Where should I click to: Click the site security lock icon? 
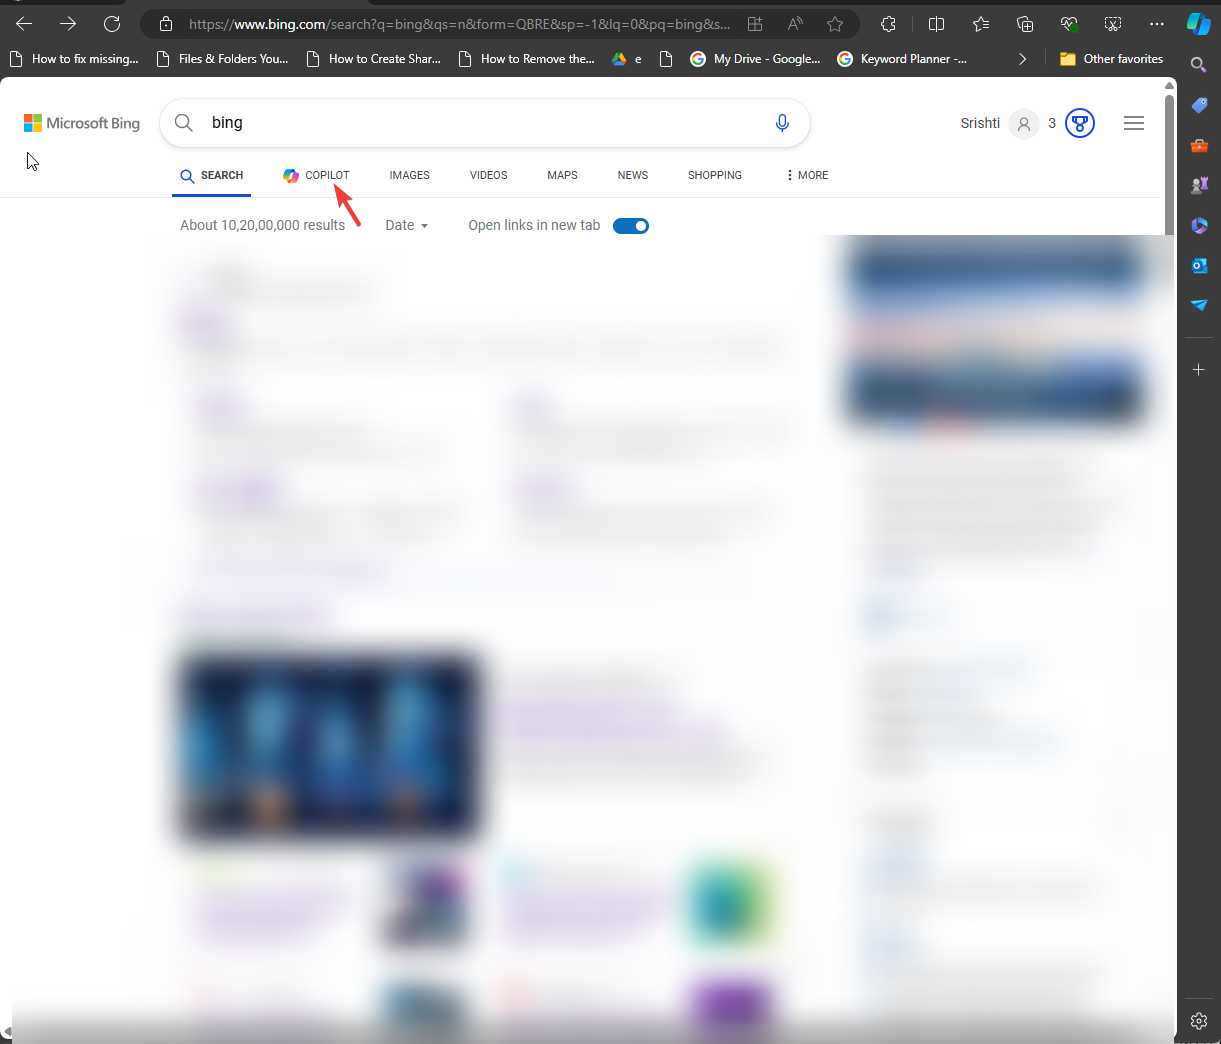(x=165, y=24)
